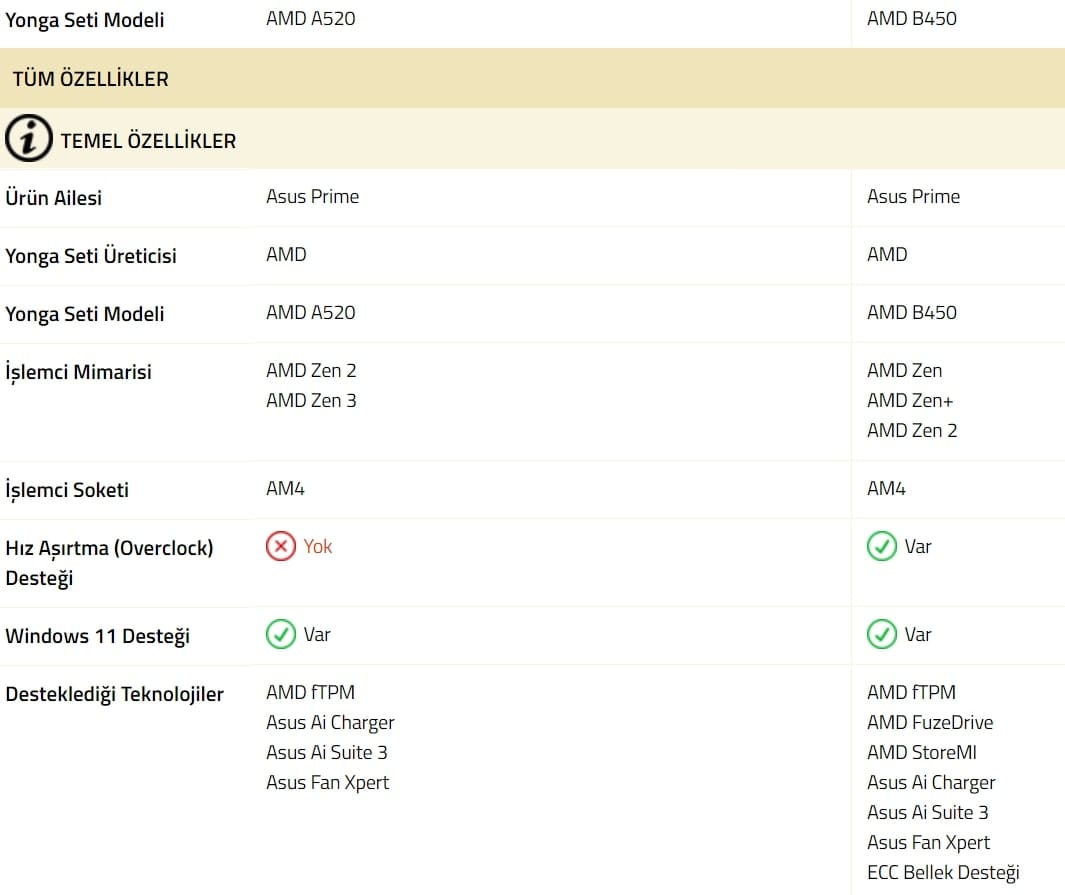Expand the TÜM ÖZELLİKLER section header

[x=90, y=79]
